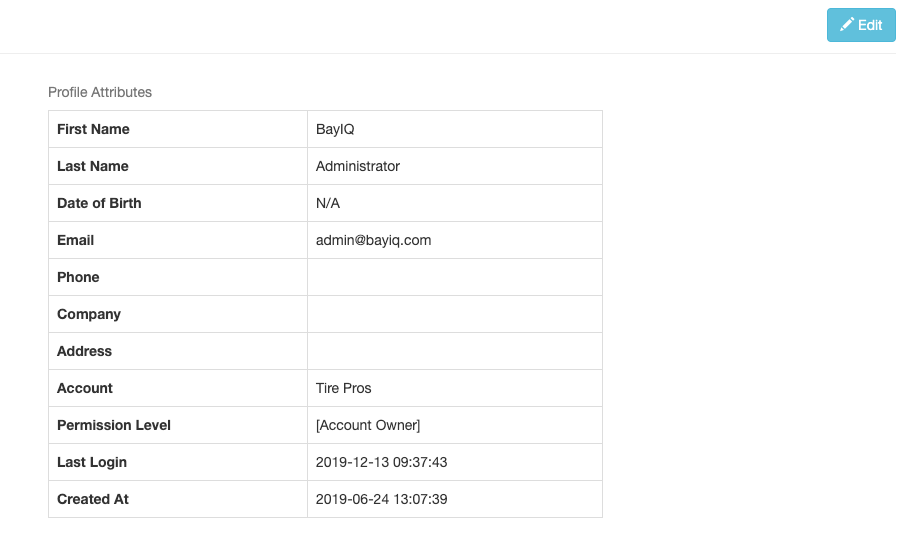Click the Last Login row label
Viewport: 919px width, 542px height.
[91, 462]
